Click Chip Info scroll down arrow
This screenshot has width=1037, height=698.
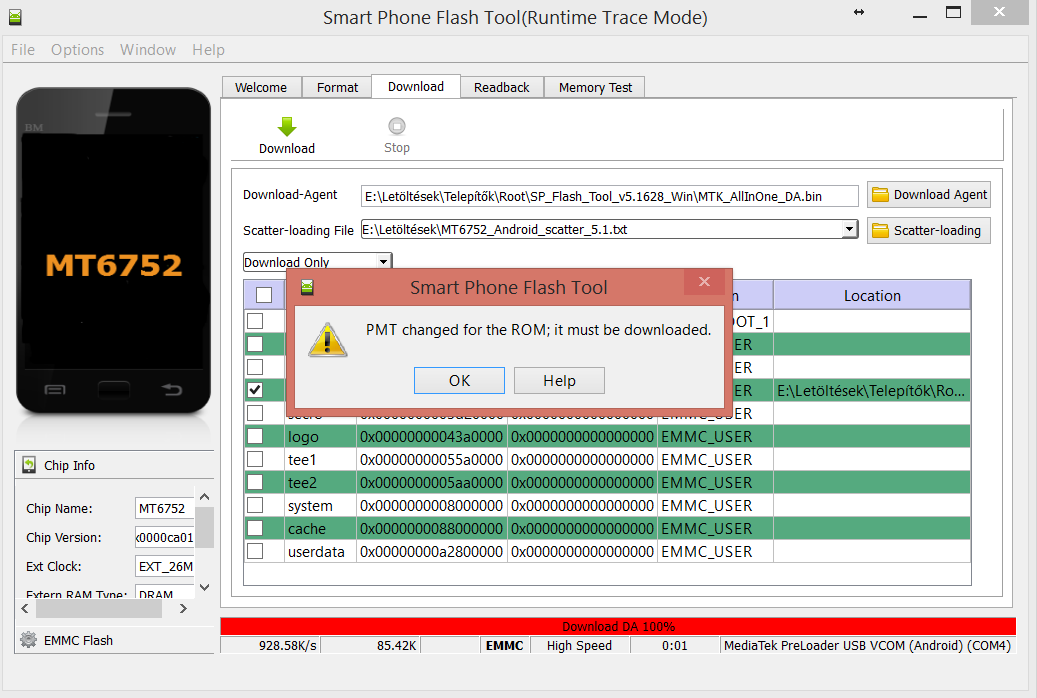[x=204, y=588]
